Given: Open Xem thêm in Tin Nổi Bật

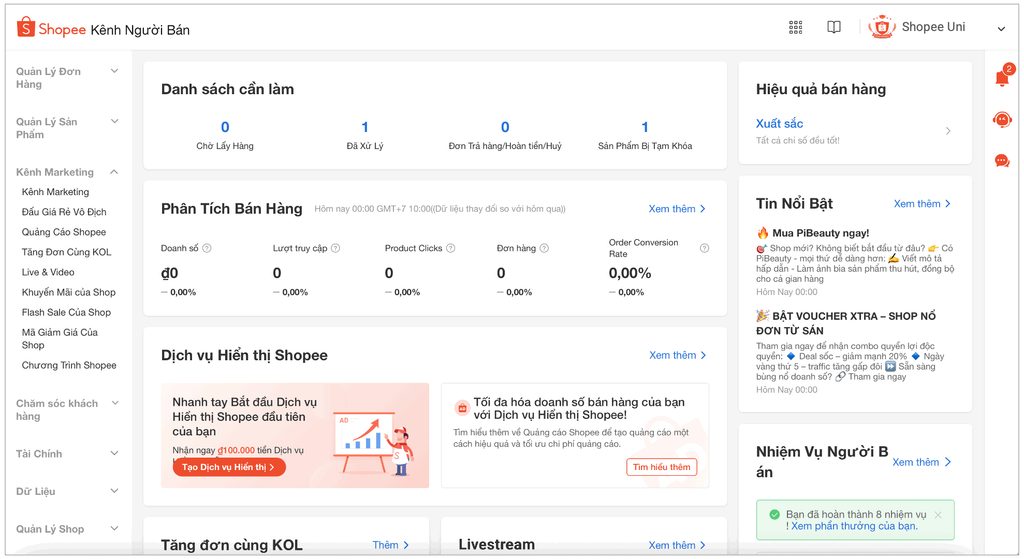Looking at the screenshot, I should [x=922, y=204].
